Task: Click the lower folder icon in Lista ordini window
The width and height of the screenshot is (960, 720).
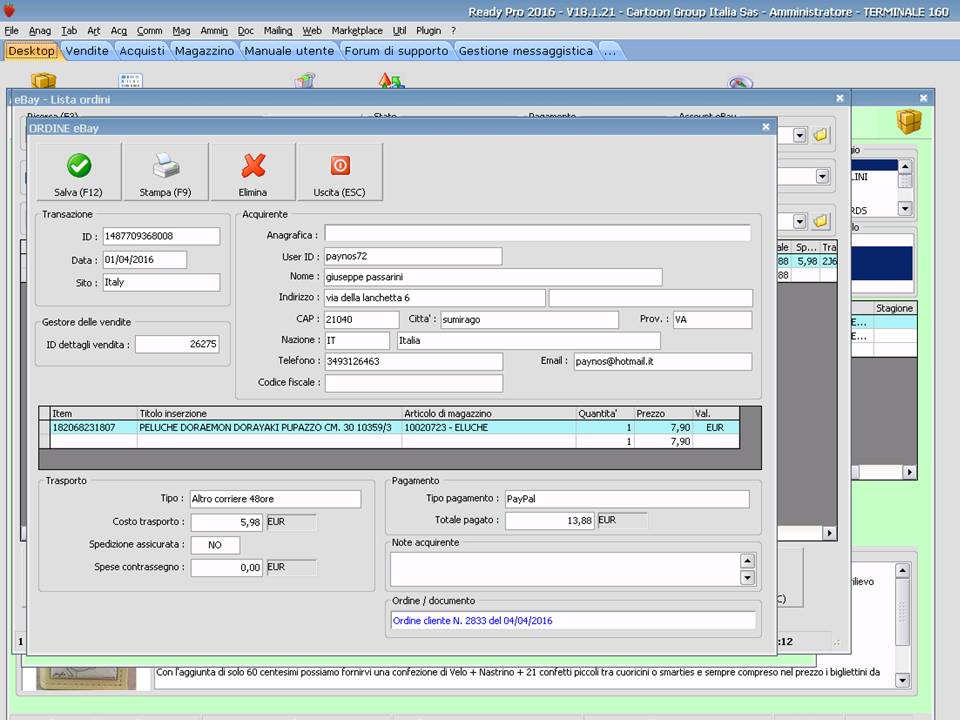Action: (x=821, y=220)
